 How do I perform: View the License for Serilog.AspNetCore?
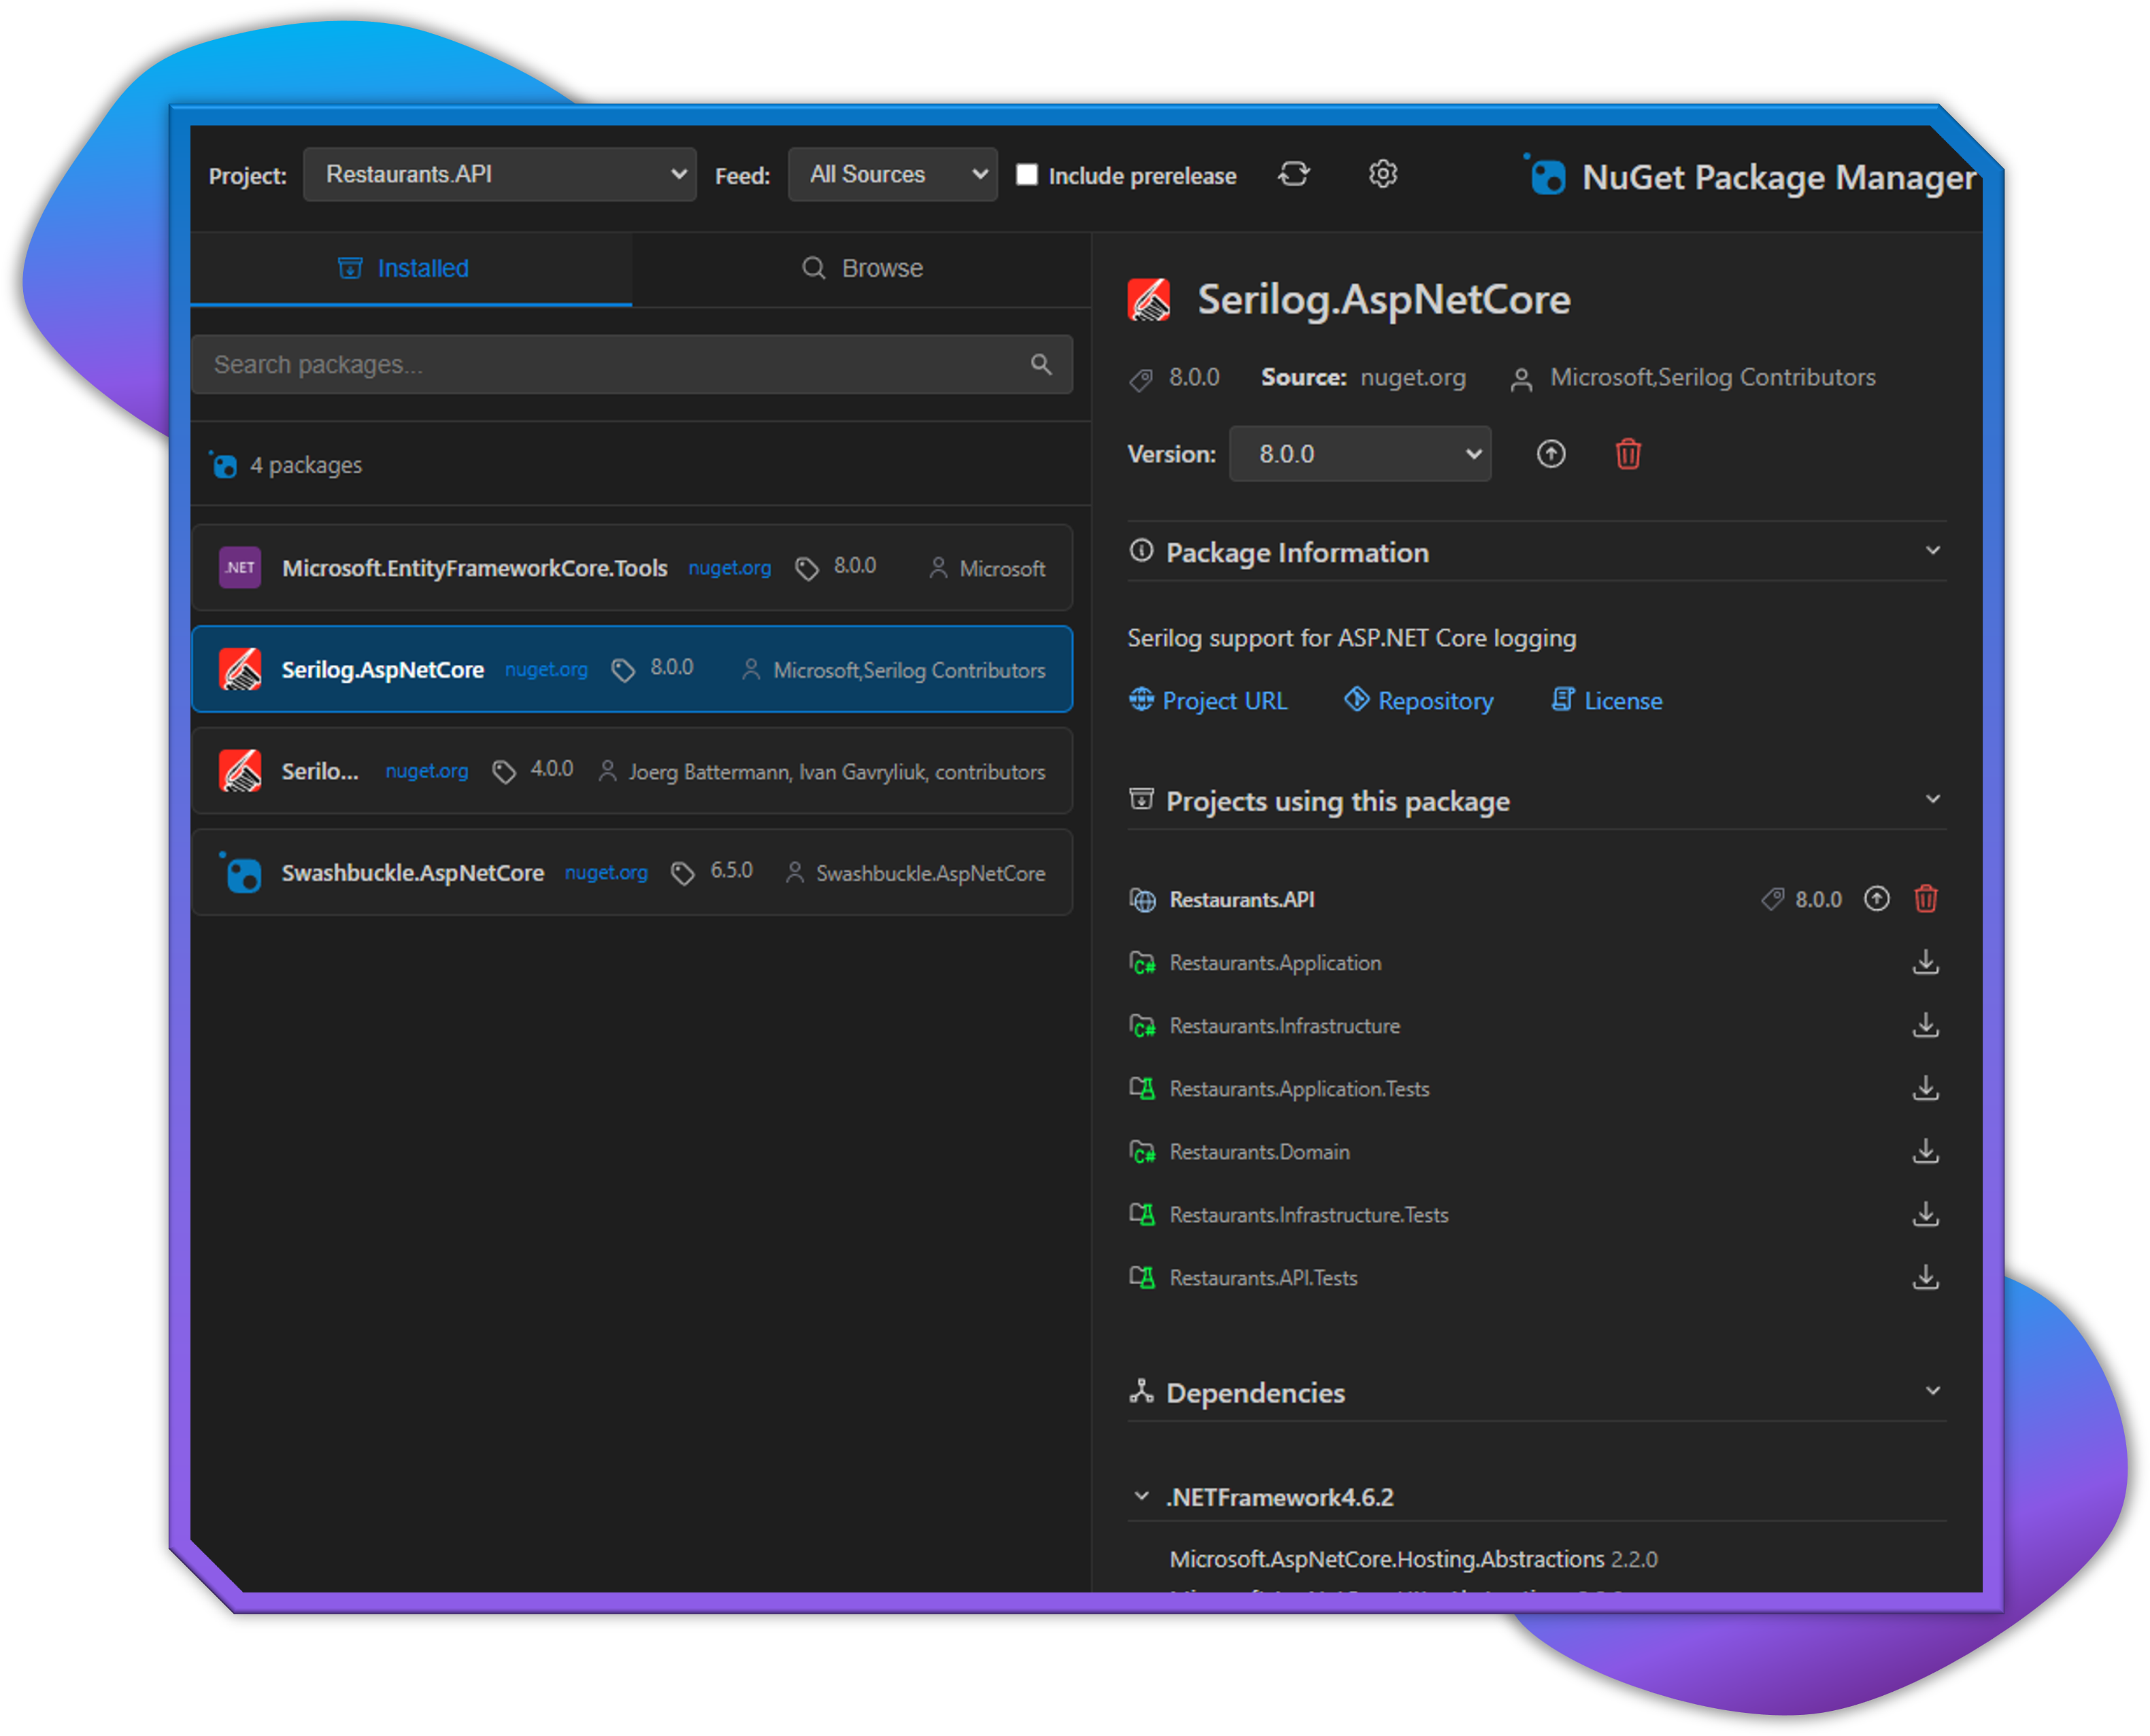pyautogui.click(x=1620, y=700)
